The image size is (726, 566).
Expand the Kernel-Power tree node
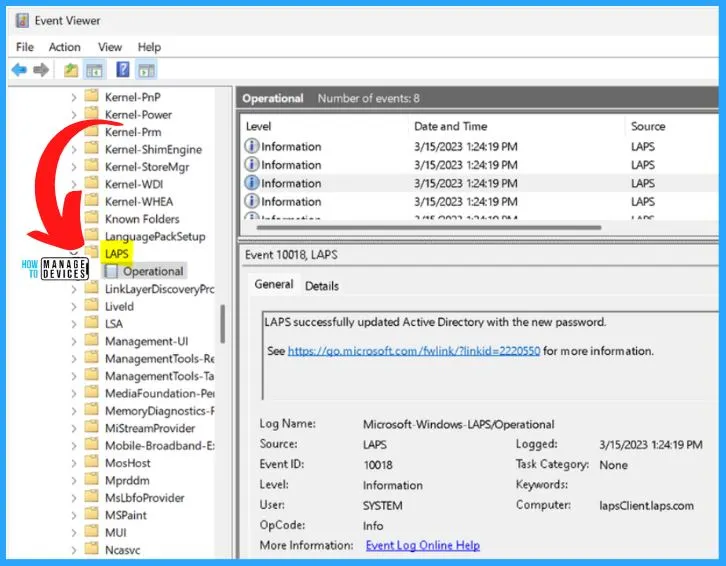pos(74,115)
